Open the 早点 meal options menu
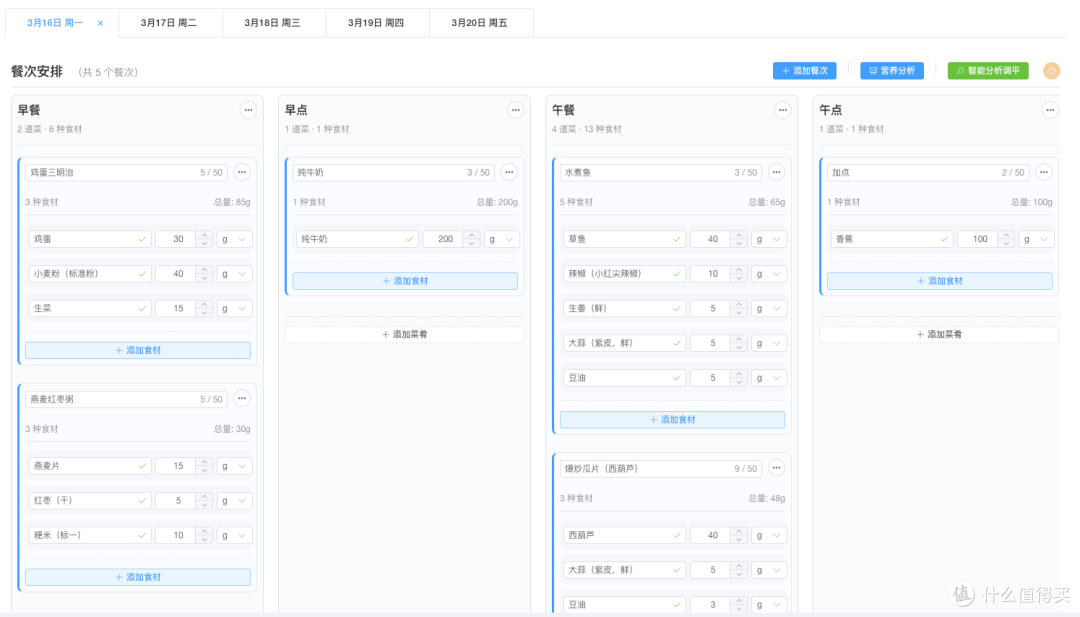 (x=515, y=110)
